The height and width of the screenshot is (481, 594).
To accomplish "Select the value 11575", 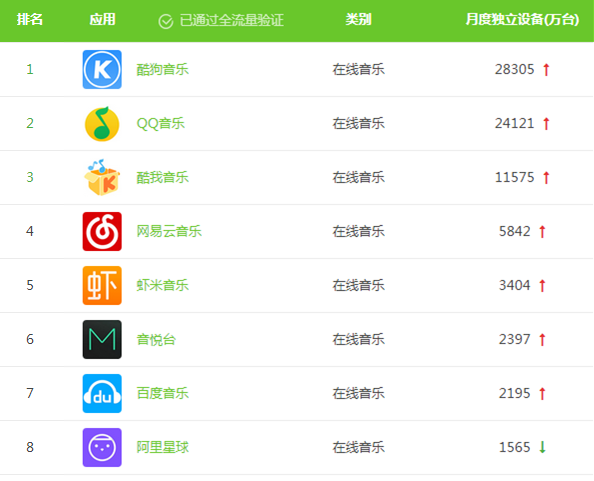I will (514, 177).
